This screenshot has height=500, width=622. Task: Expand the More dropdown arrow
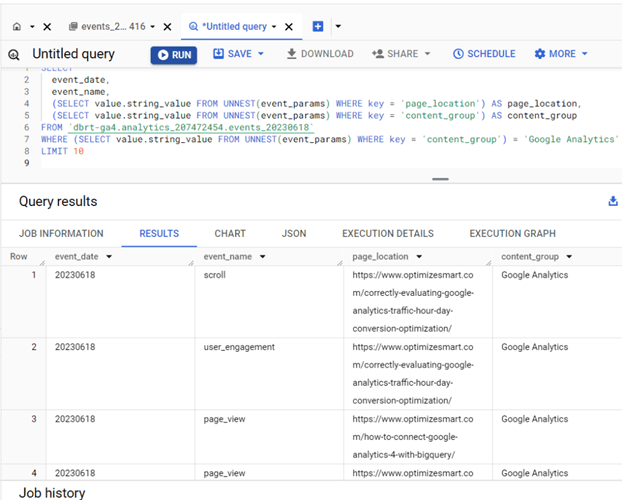tap(584, 54)
